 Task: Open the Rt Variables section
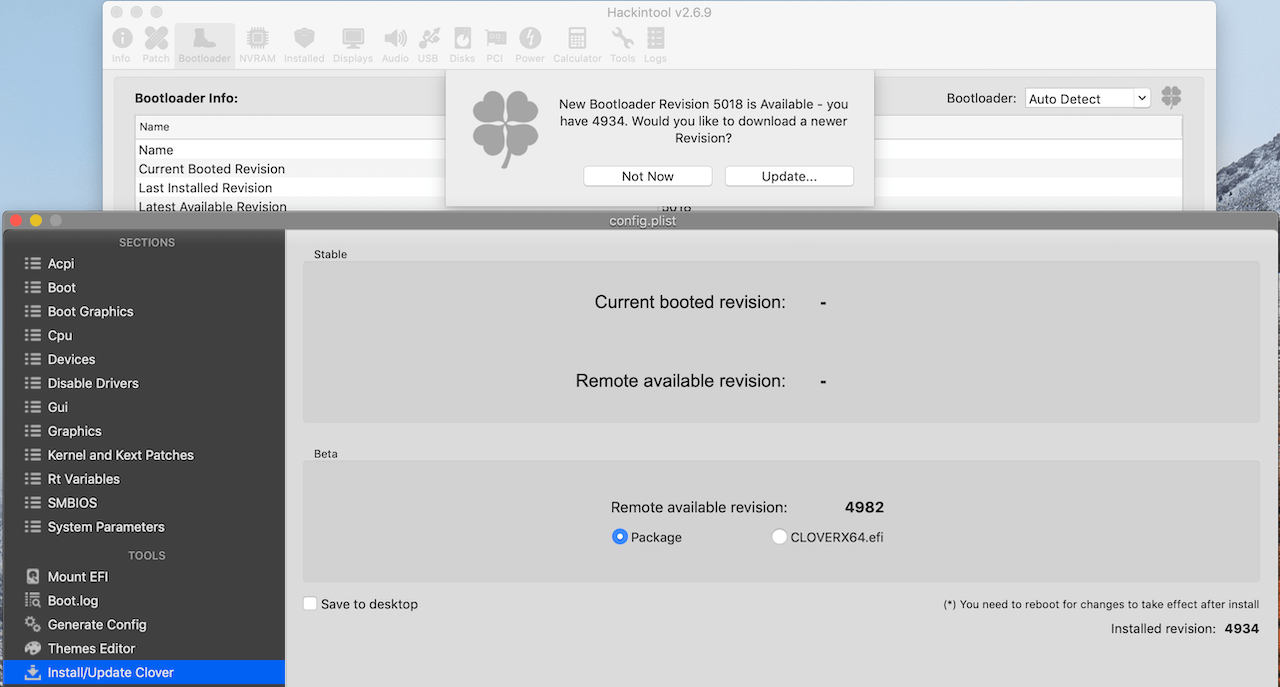(x=144, y=480)
